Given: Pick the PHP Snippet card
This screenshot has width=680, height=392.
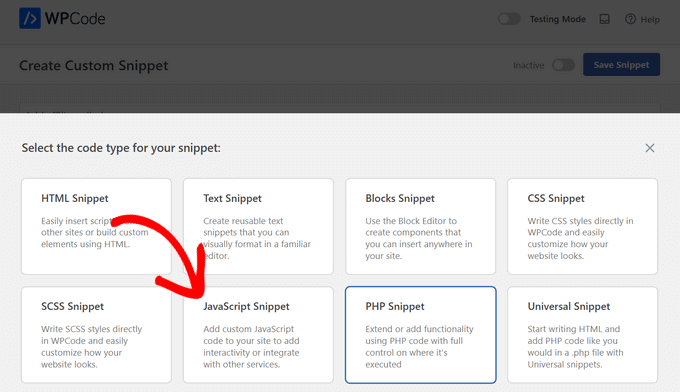Looking at the screenshot, I should [x=421, y=335].
